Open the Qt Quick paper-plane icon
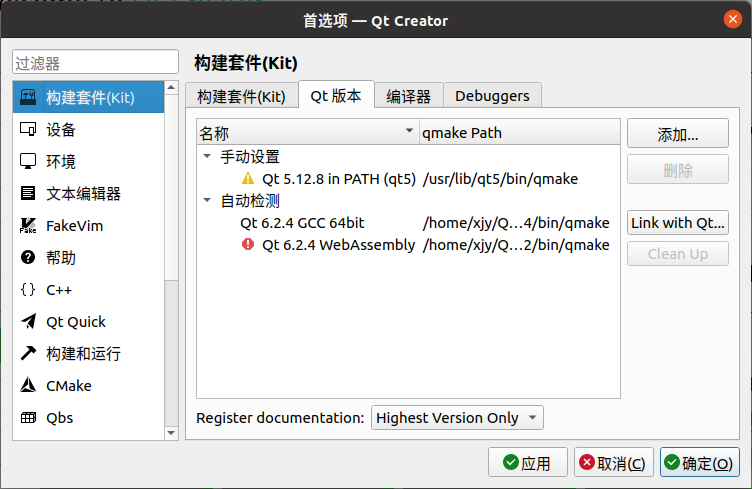Screen dimensions: 752x489 pos(28,321)
